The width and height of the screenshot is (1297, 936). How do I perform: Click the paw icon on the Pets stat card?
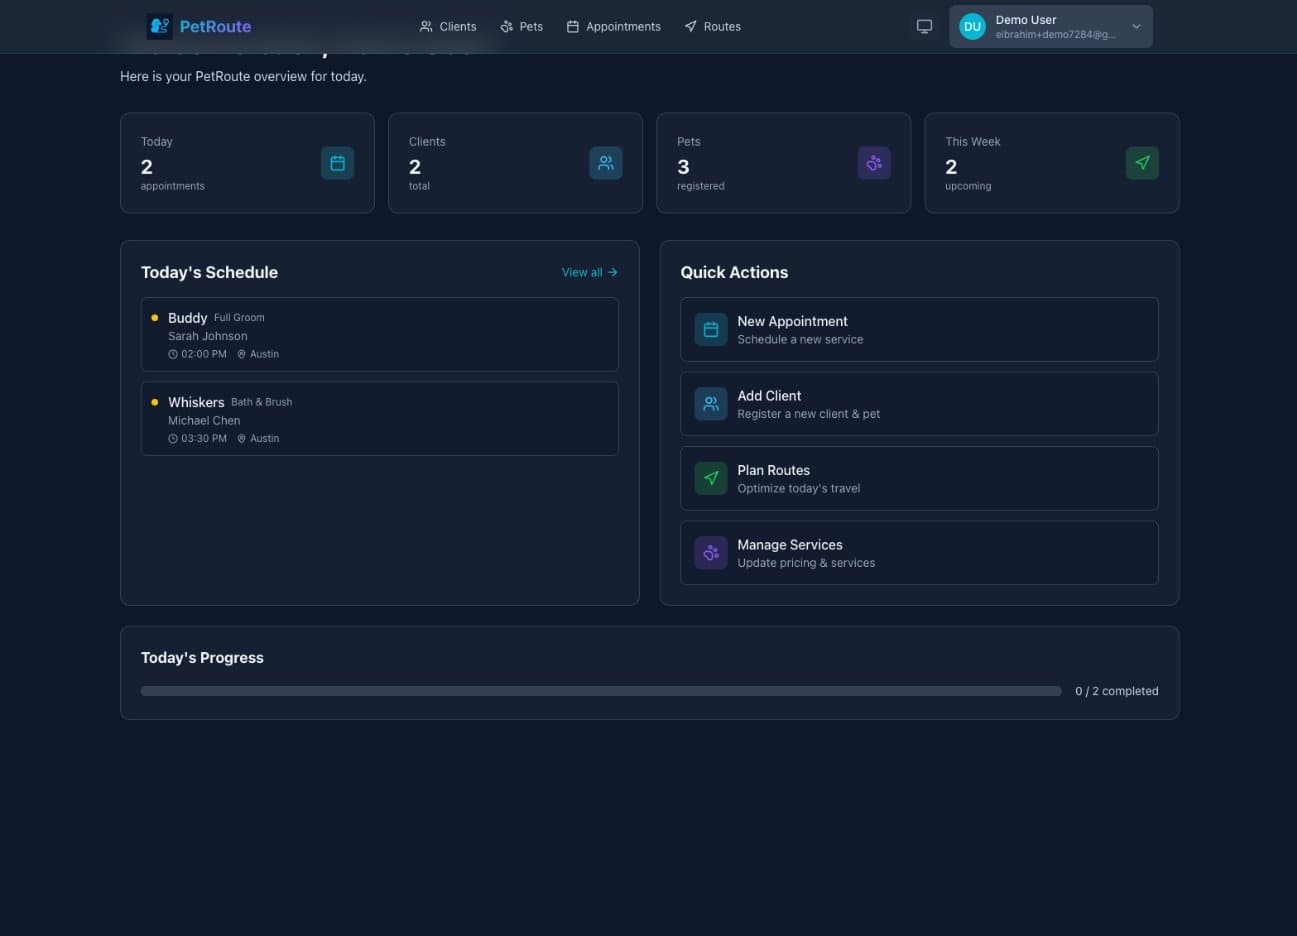(873, 162)
